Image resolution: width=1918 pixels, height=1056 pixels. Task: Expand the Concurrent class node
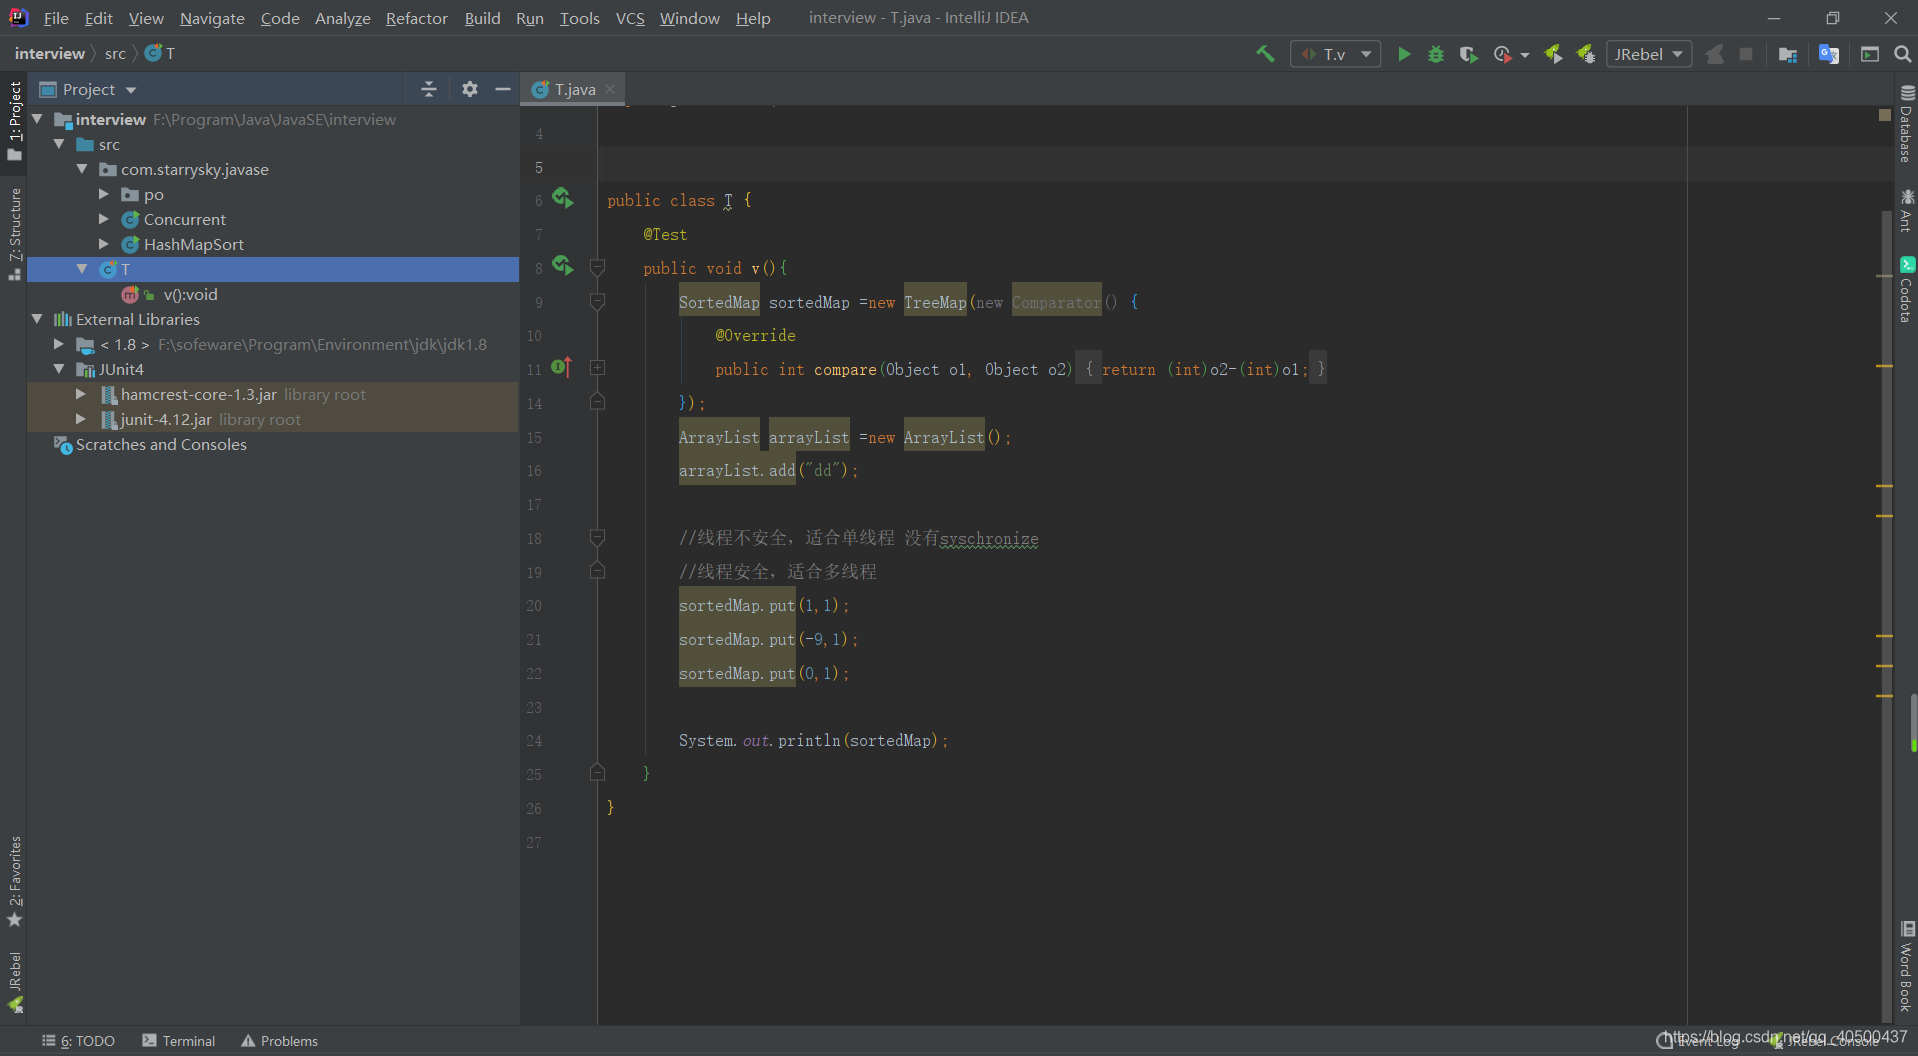click(104, 219)
